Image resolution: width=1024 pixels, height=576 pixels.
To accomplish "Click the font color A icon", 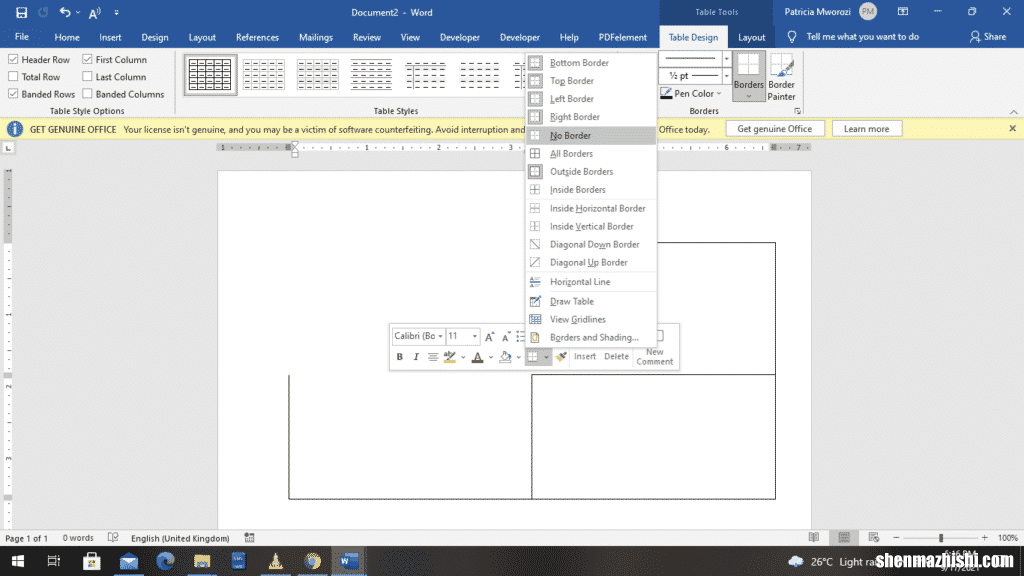I will (477, 357).
